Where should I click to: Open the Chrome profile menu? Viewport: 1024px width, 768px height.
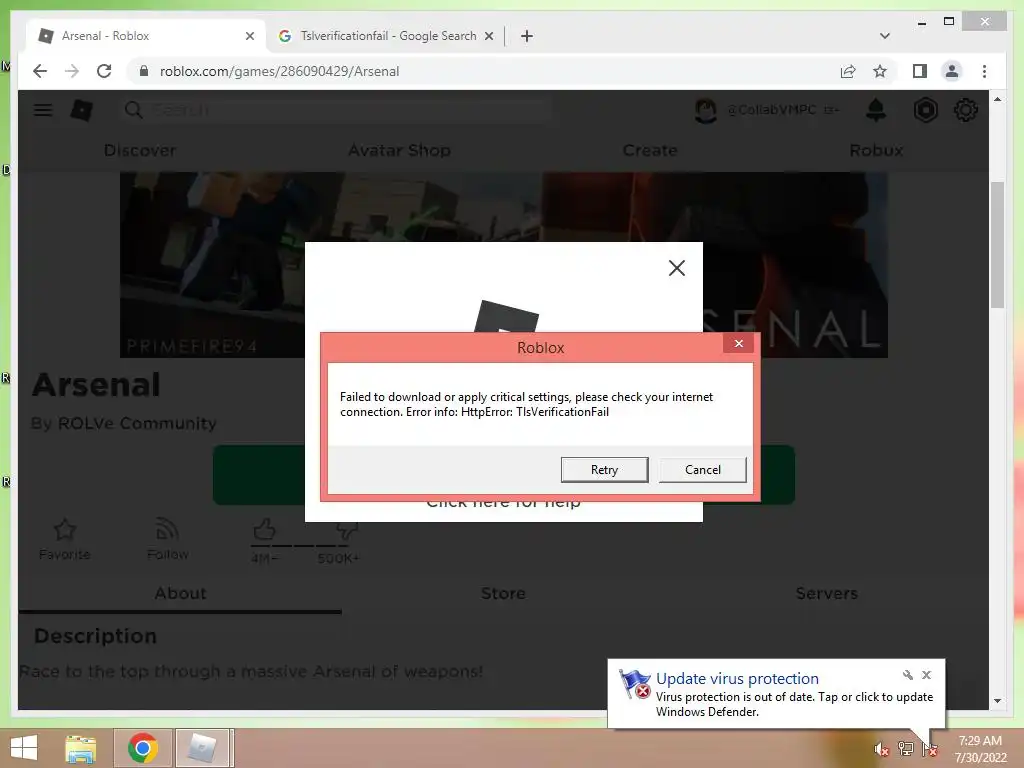coord(952,71)
